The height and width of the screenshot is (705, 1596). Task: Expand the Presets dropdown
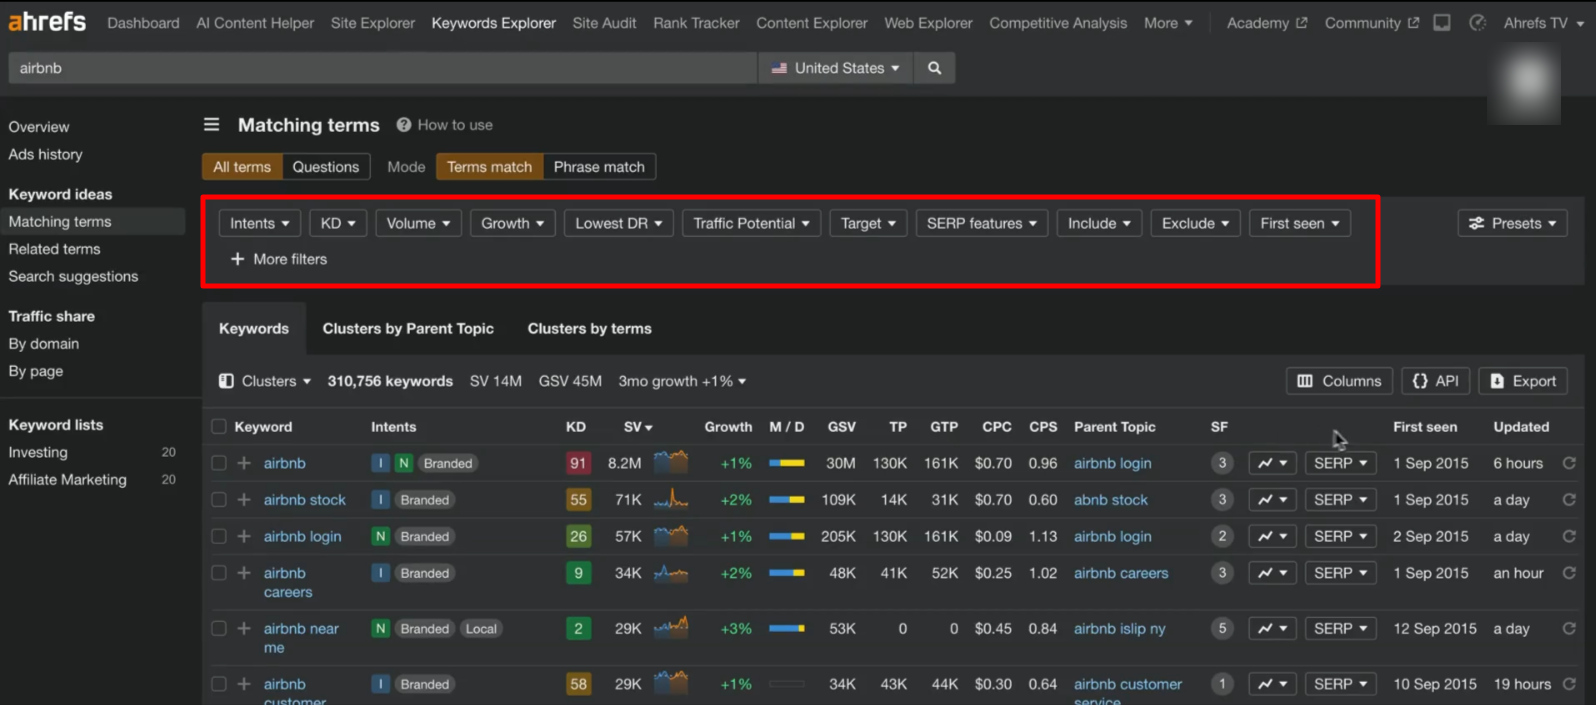tap(1512, 223)
